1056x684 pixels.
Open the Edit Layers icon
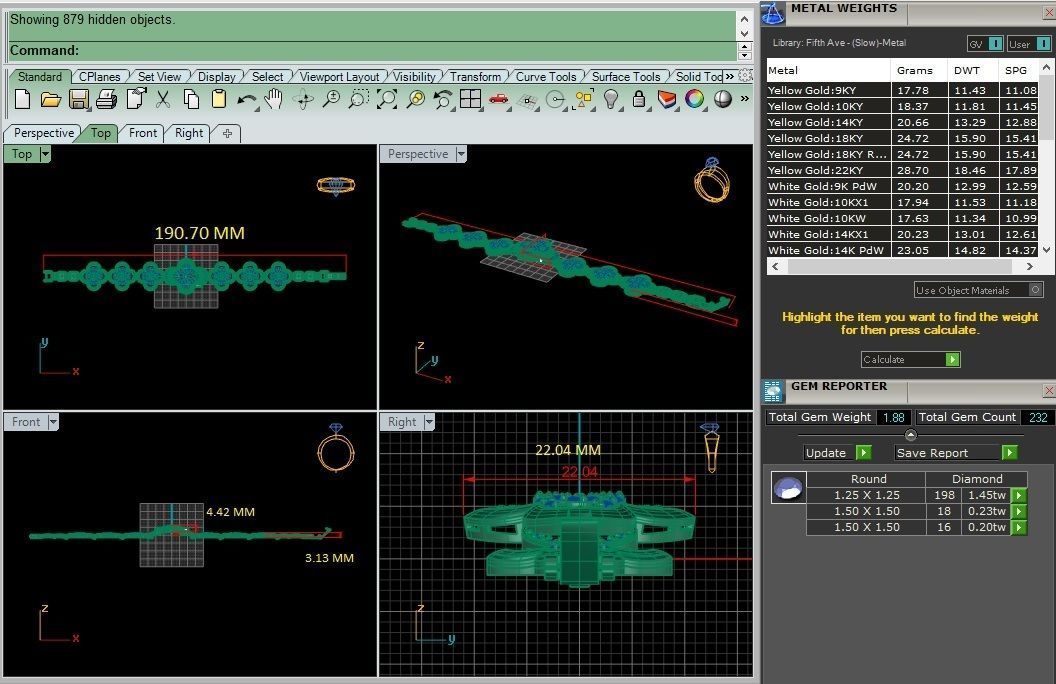pyautogui.click(x=667, y=100)
